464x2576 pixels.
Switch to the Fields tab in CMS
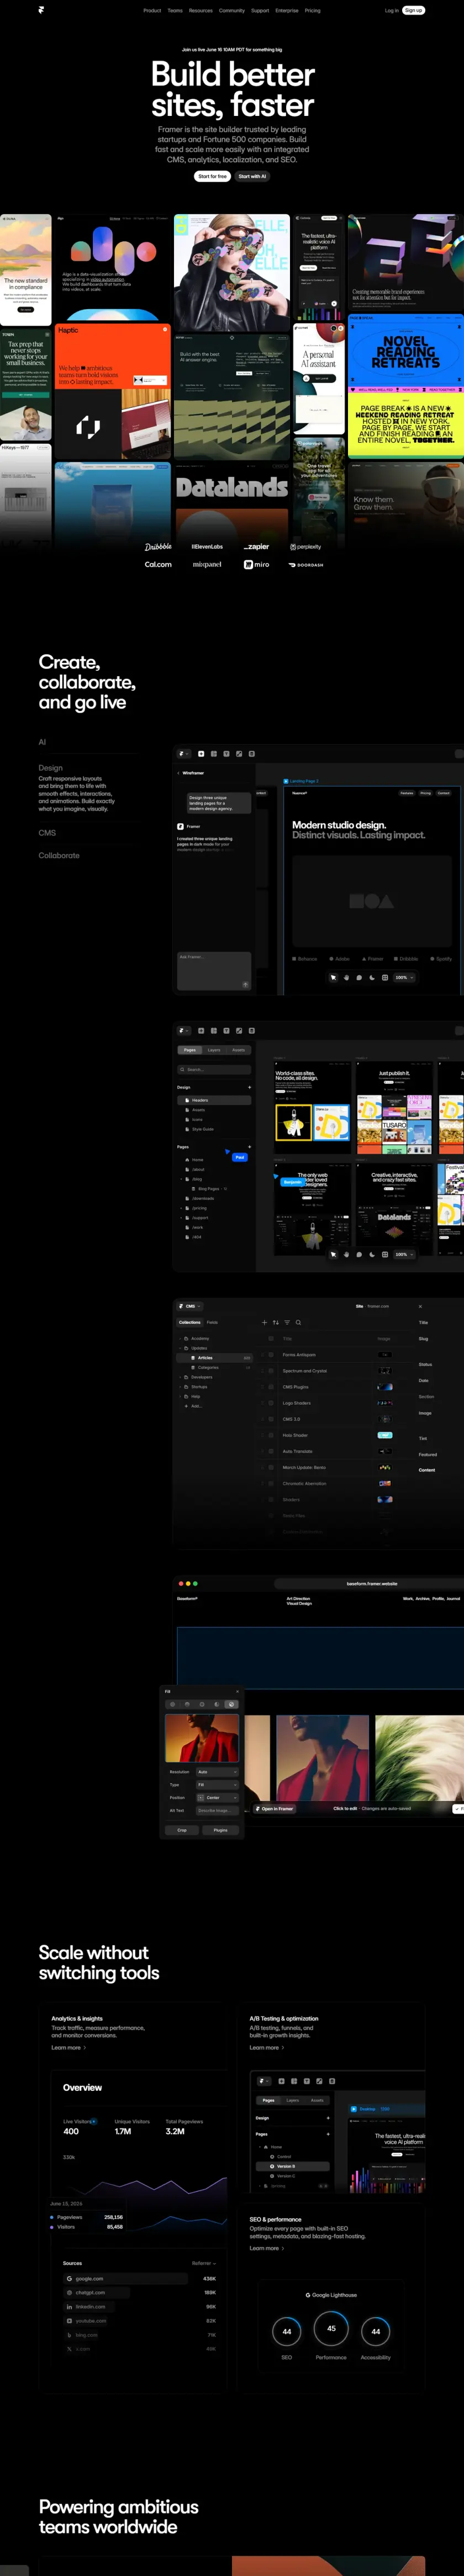point(212,1322)
